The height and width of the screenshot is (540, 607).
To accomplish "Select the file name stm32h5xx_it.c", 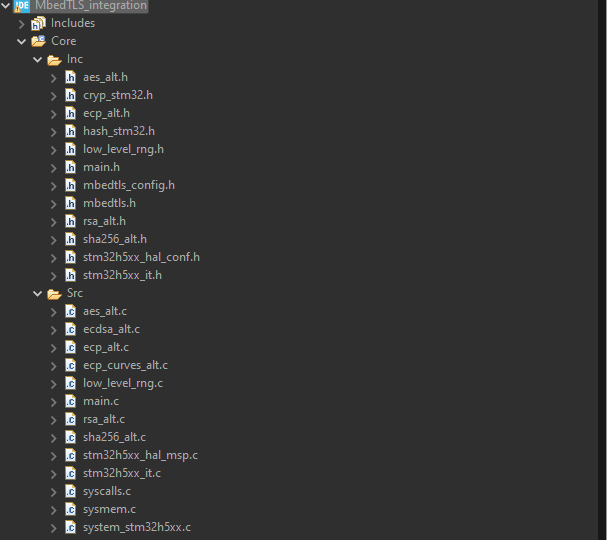I will click(x=122, y=473).
